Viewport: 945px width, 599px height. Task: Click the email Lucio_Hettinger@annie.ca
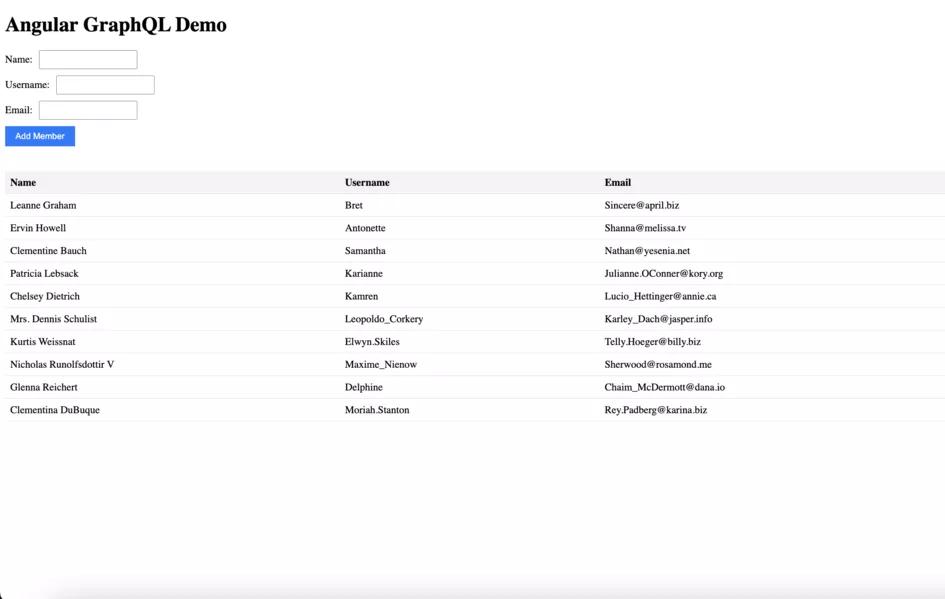(x=661, y=296)
